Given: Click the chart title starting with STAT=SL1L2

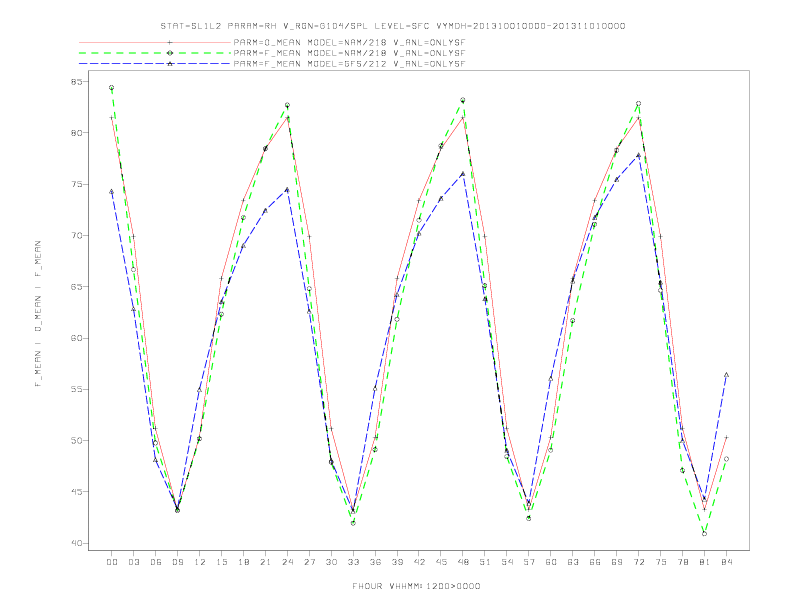Looking at the screenshot, I should coord(393,26).
